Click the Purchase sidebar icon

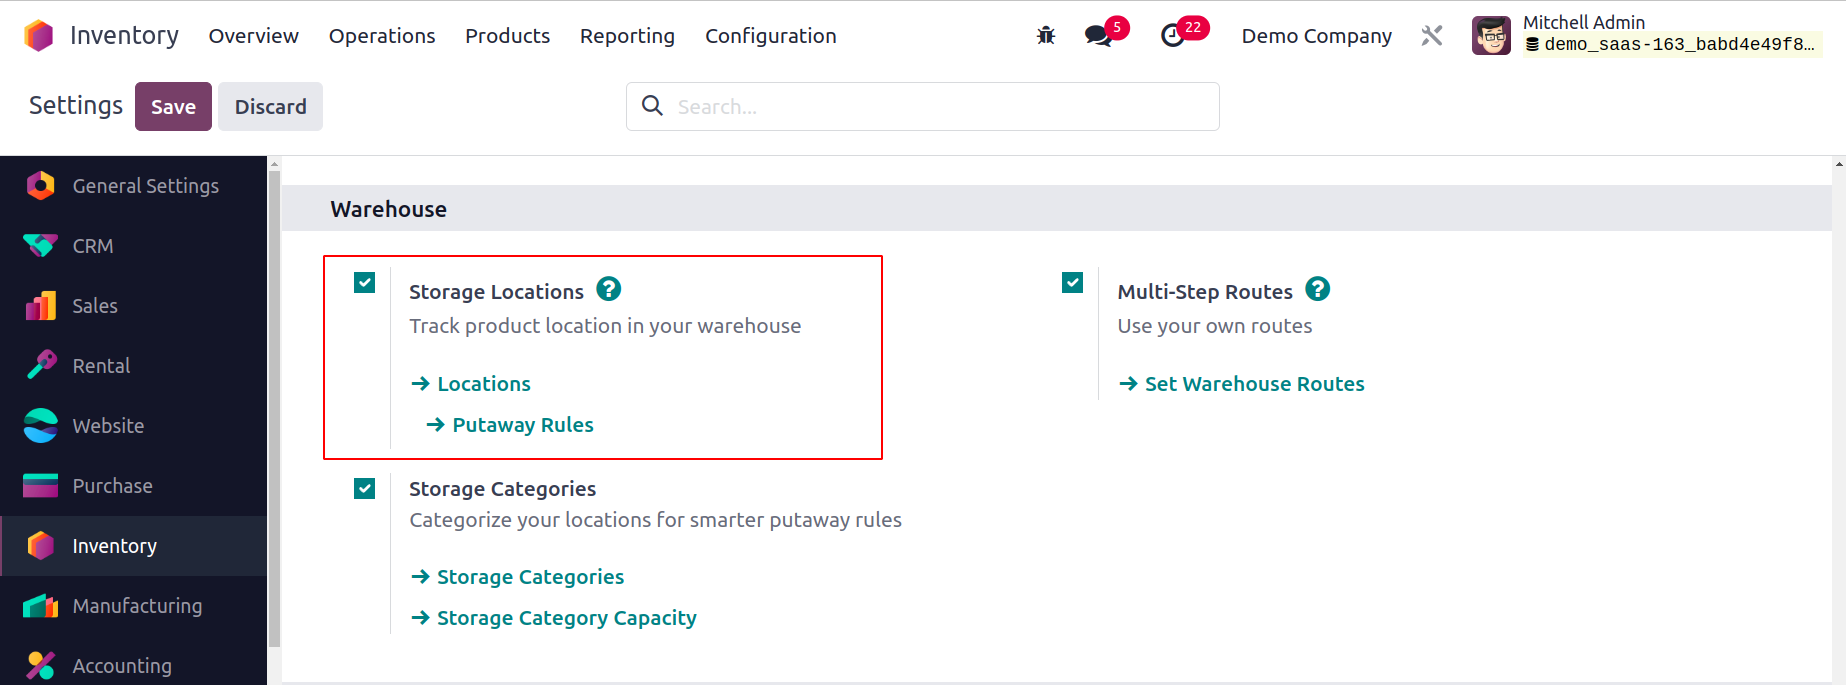tap(41, 486)
